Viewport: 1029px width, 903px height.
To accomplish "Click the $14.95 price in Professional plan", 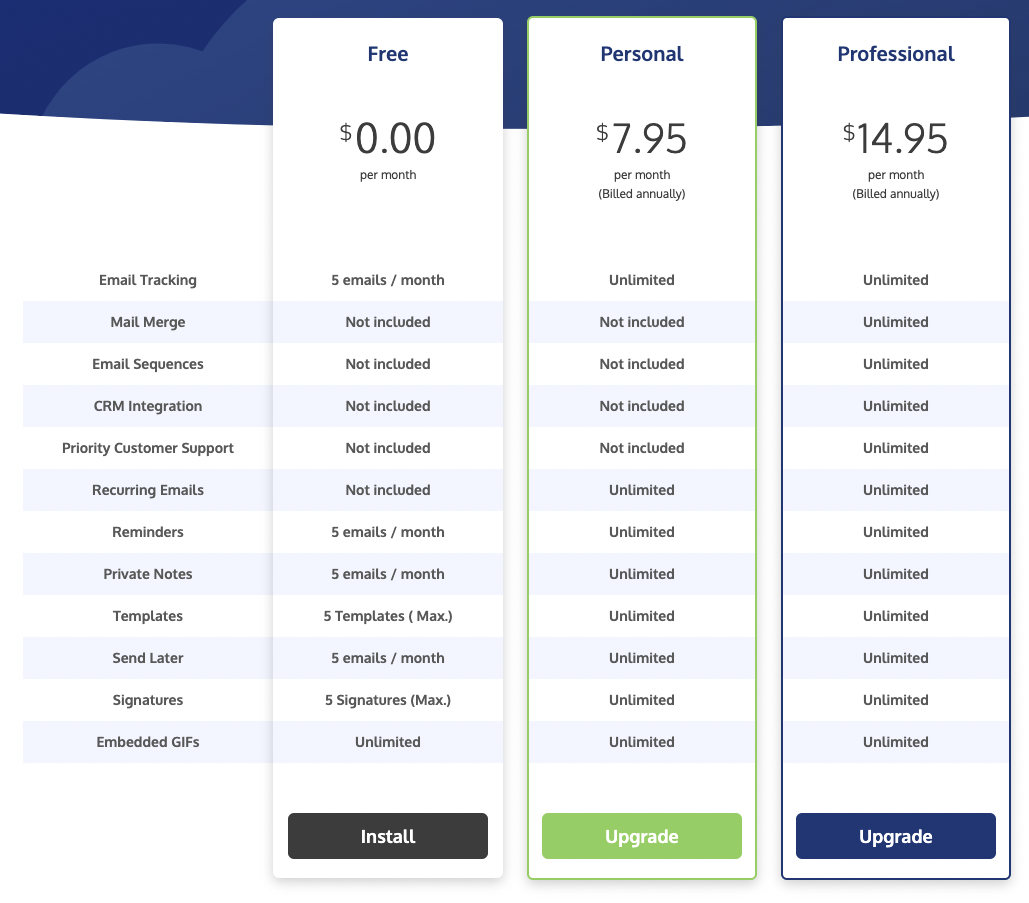I will [x=895, y=139].
